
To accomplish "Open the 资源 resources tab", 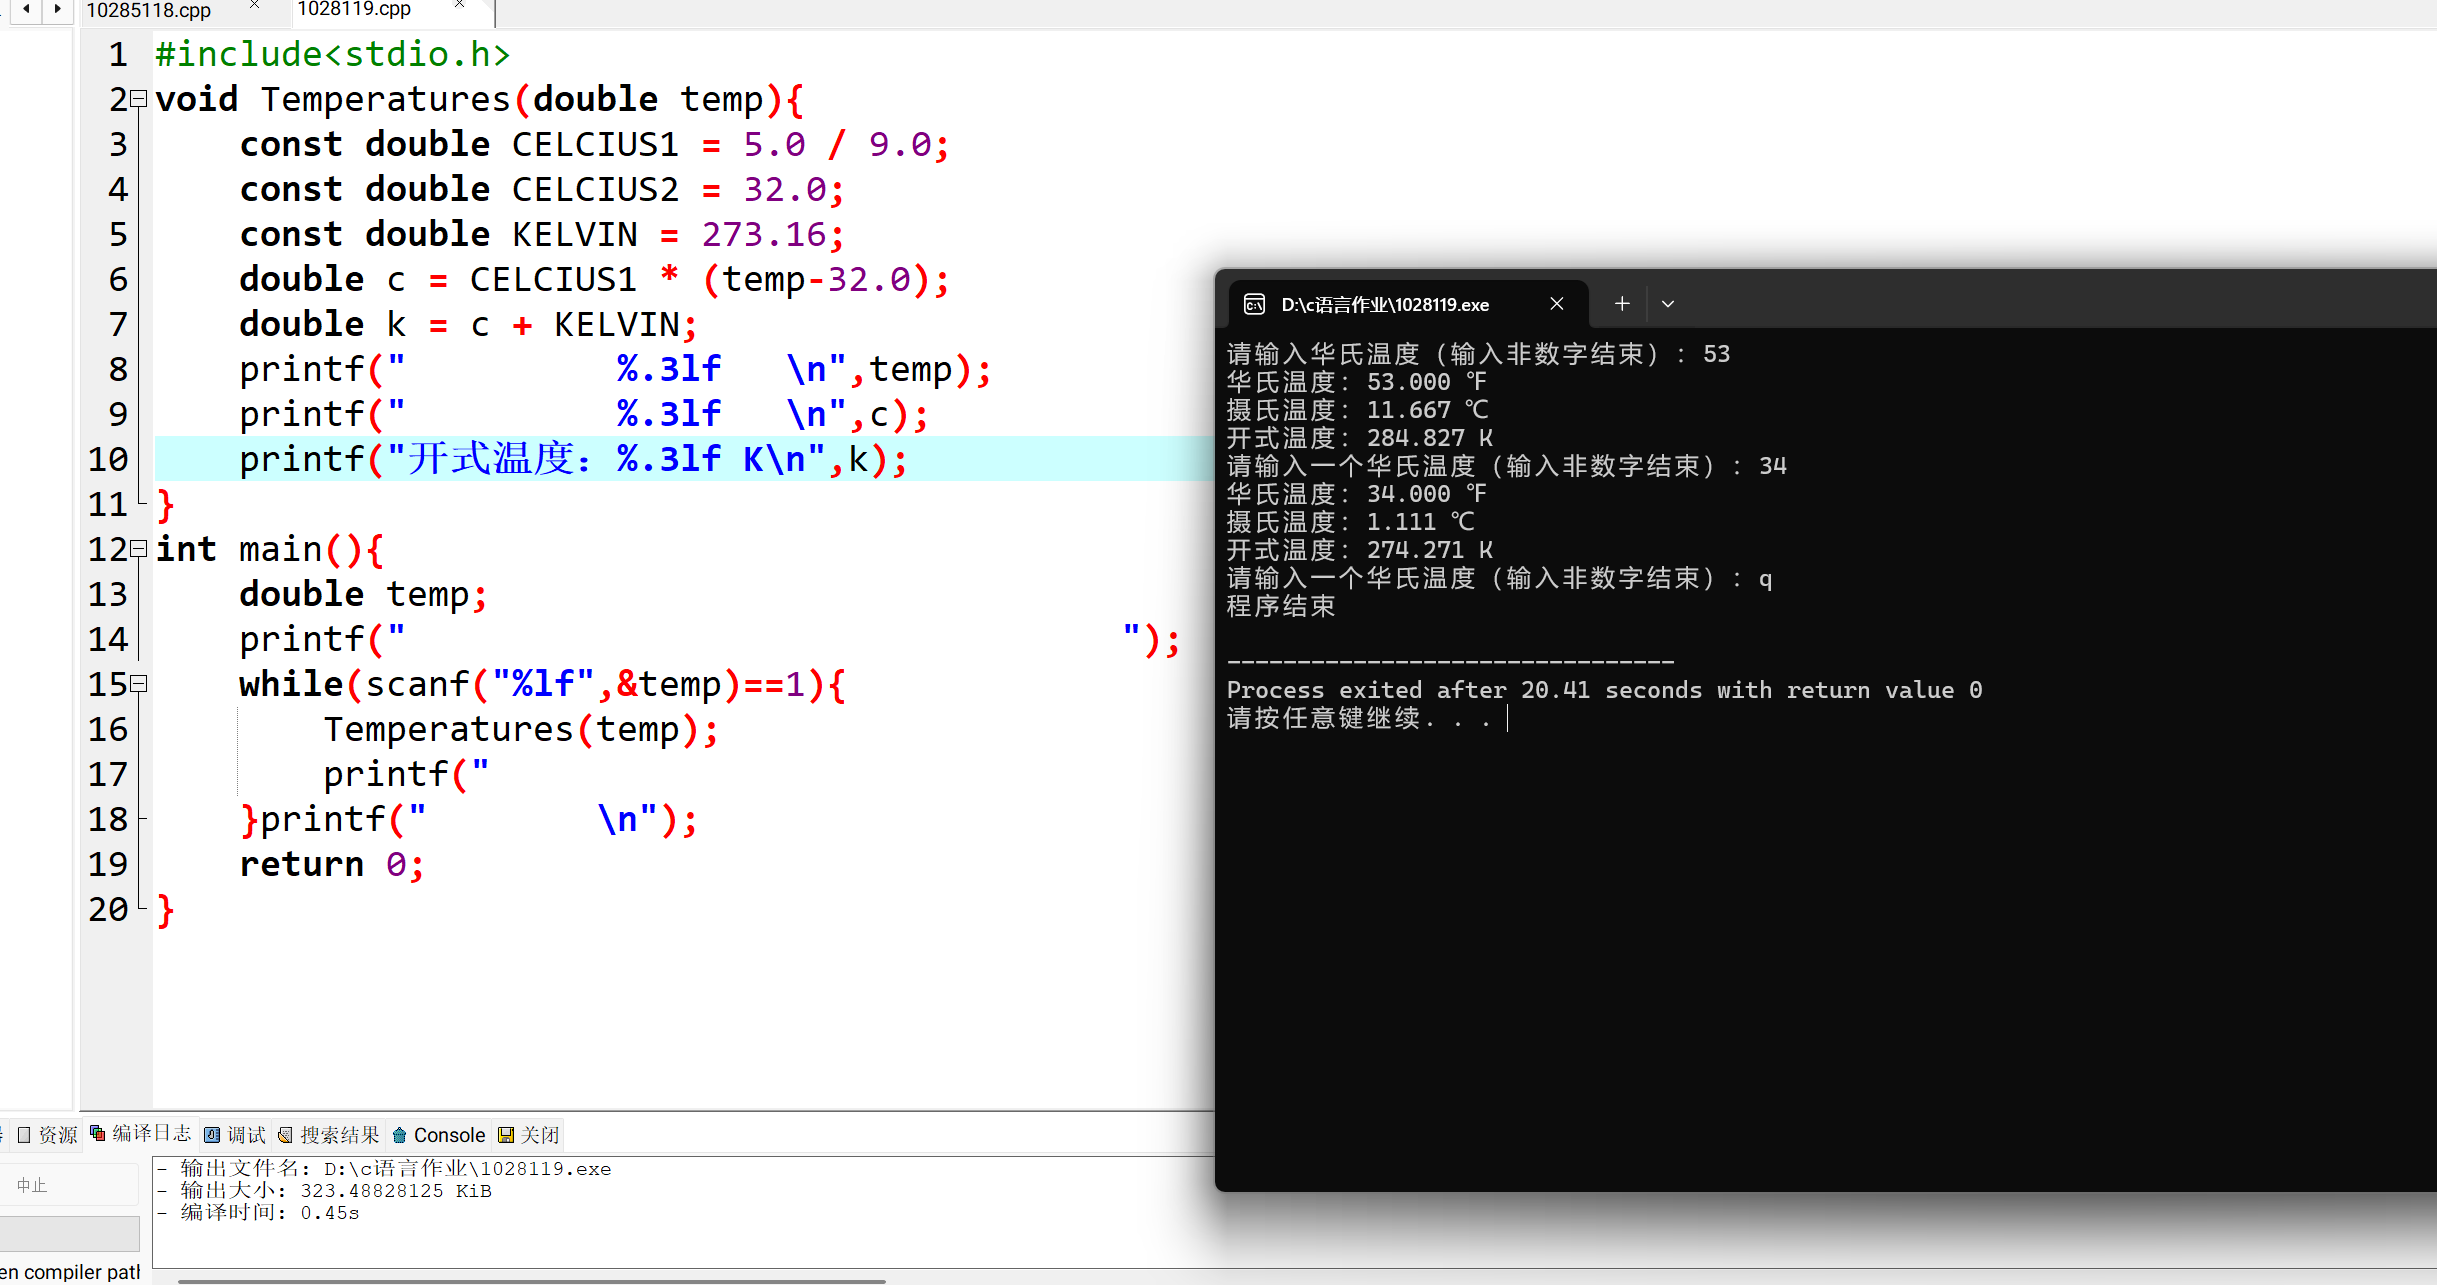I will (x=47, y=1135).
